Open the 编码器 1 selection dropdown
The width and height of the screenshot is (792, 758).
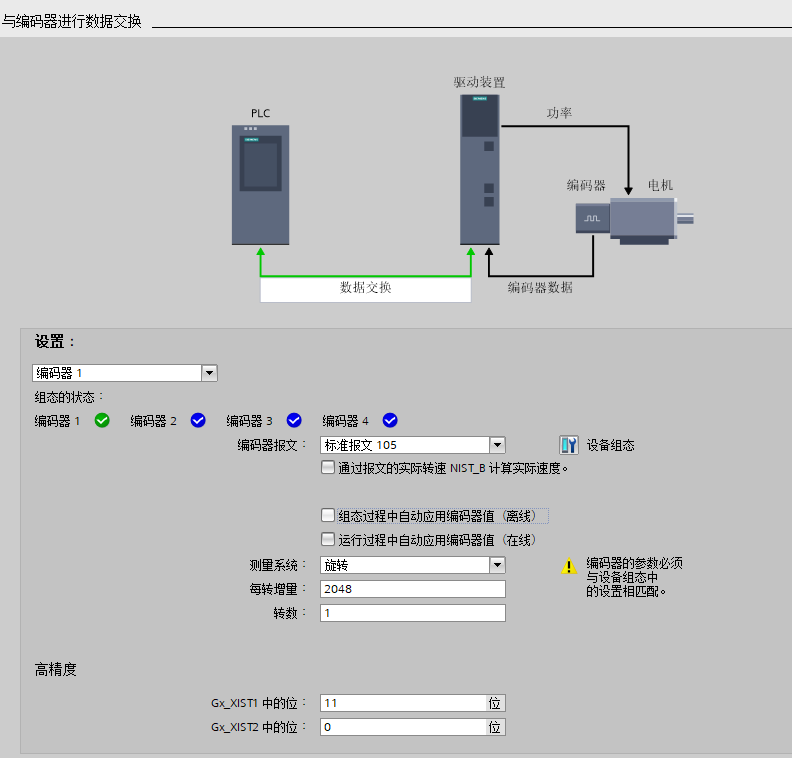[209, 373]
